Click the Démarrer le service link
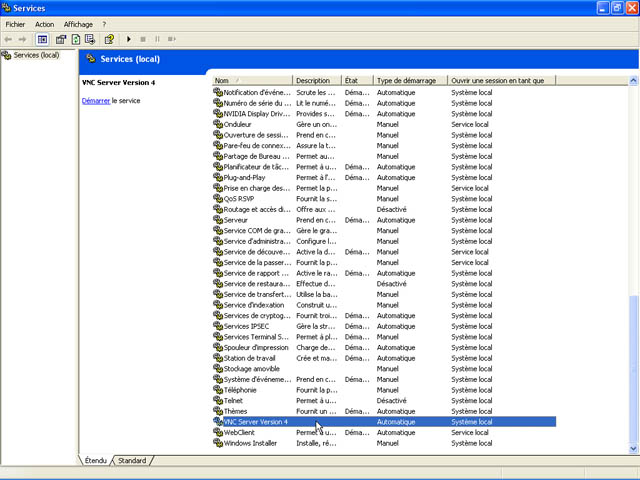The height and width of the screenshot is (480, 640). pos(96,100)
